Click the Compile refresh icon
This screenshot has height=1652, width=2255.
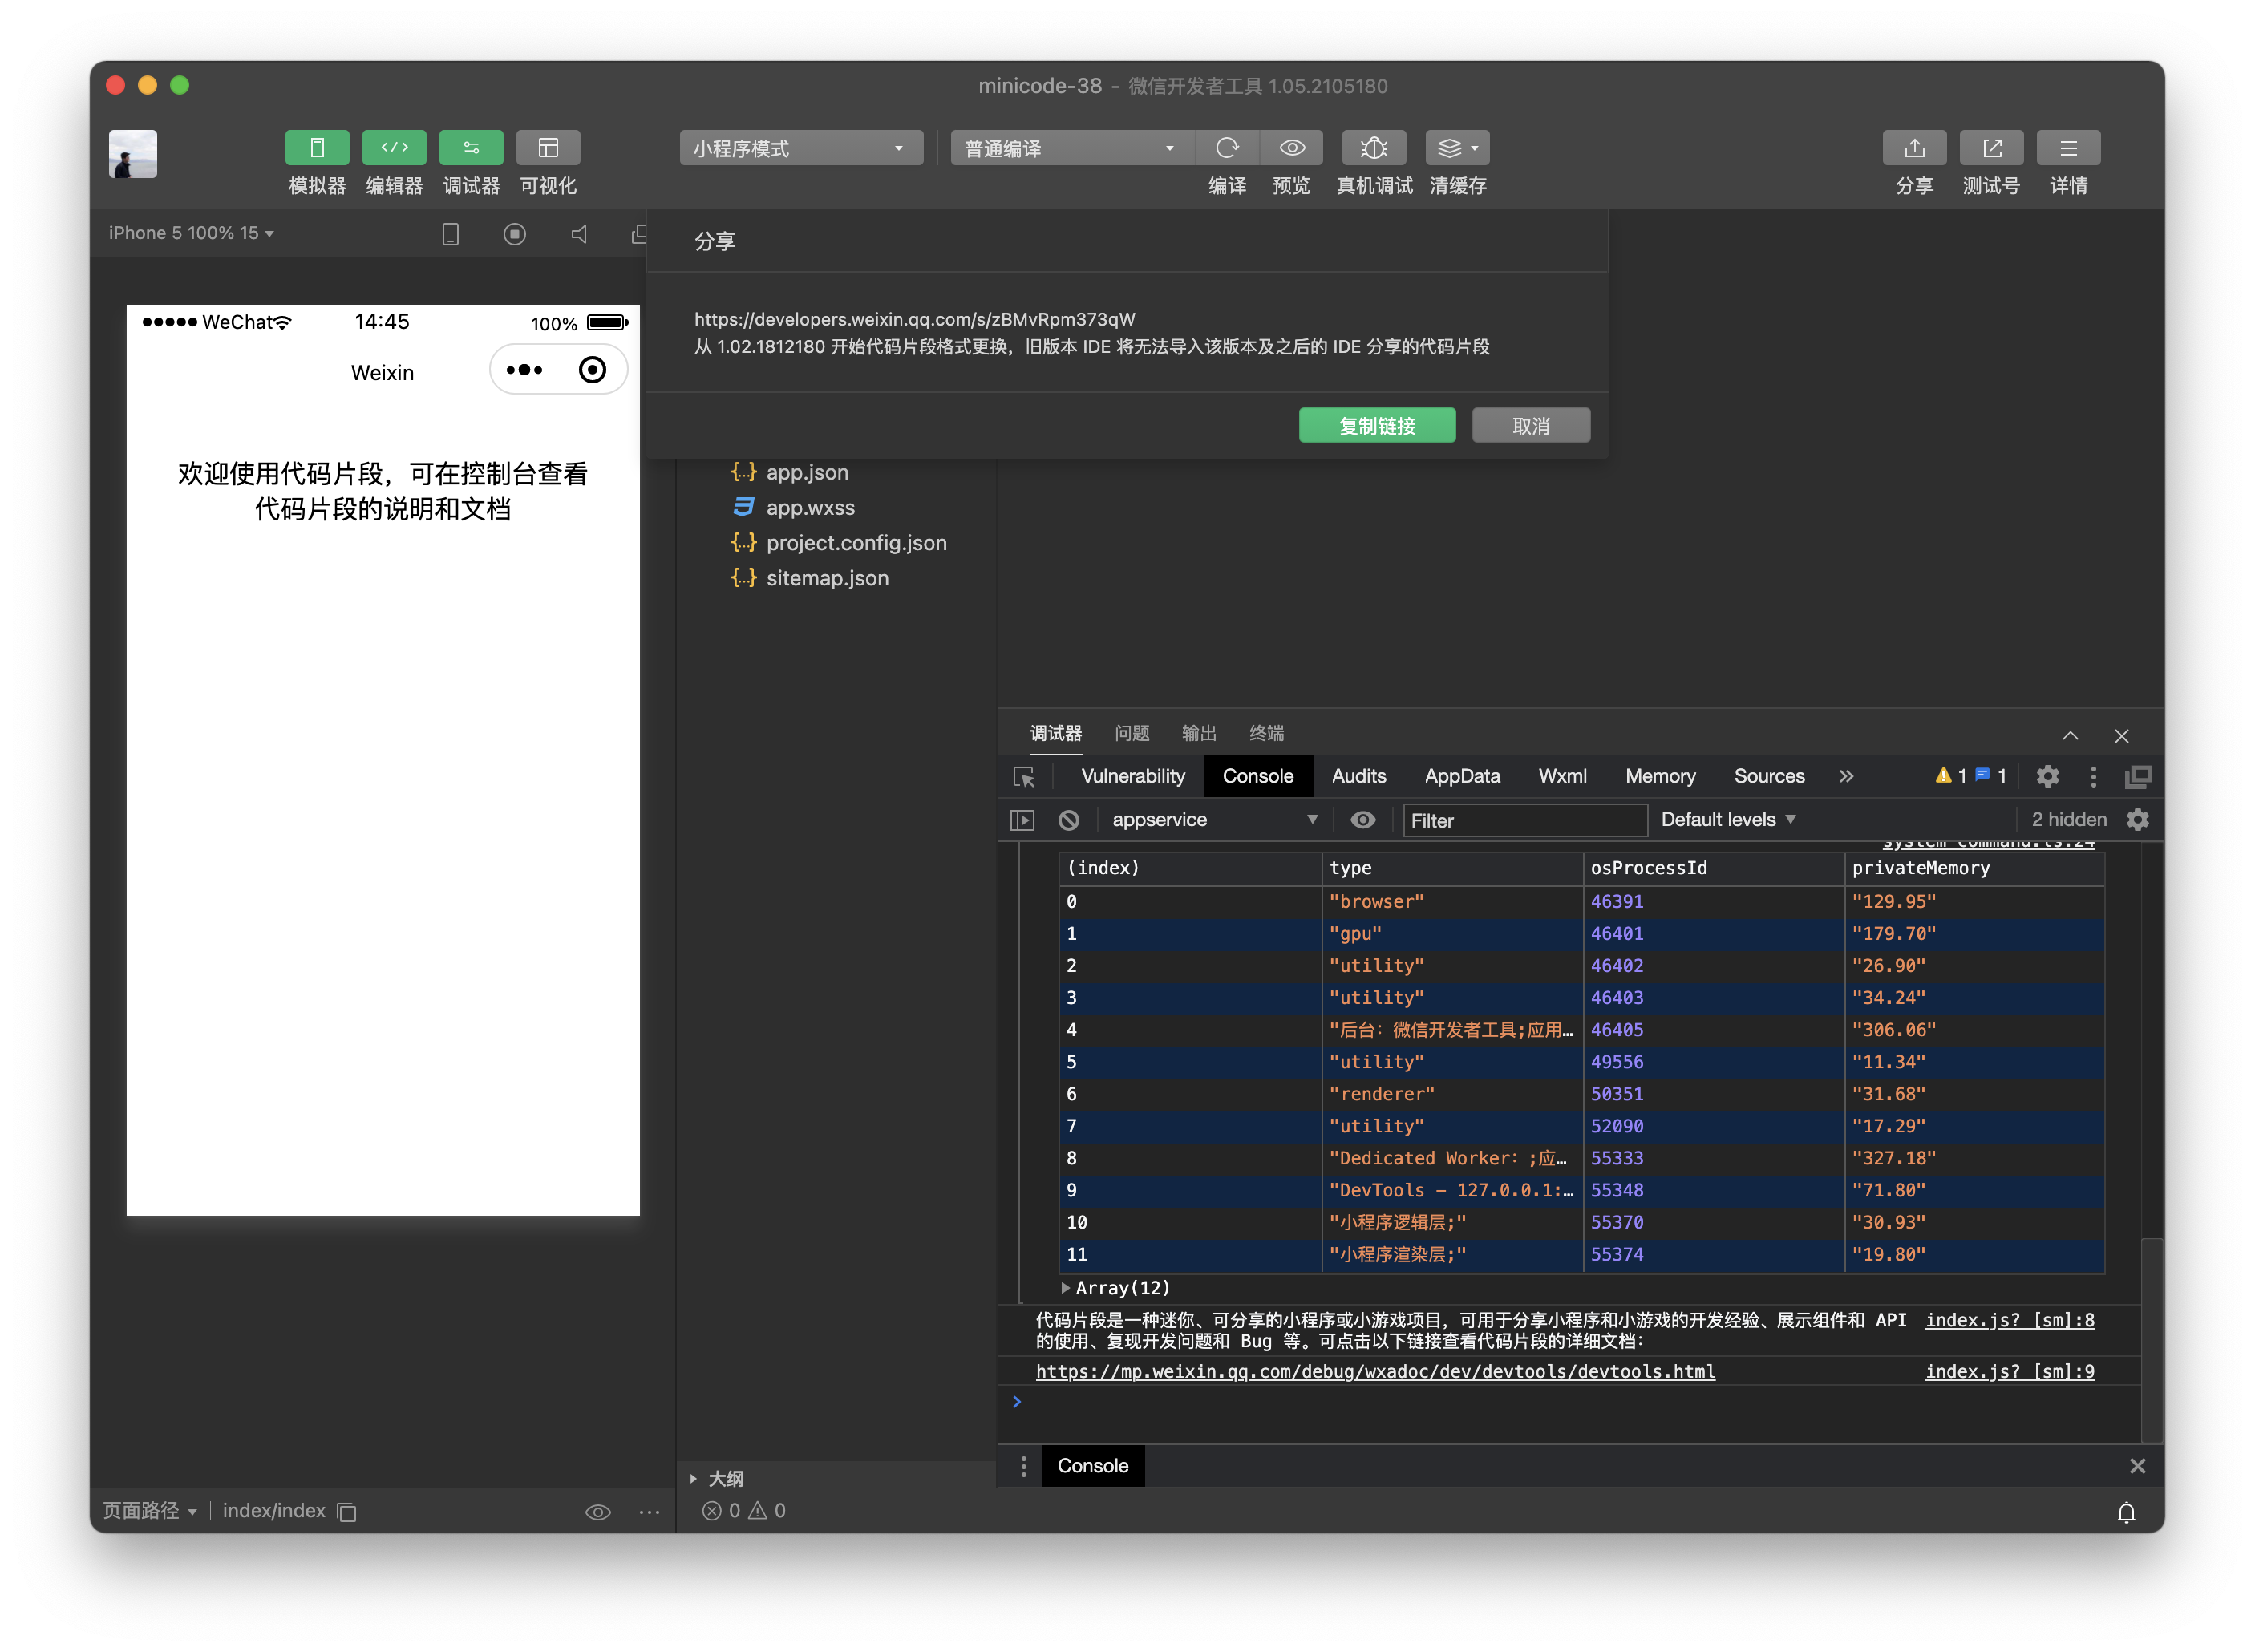tap(1227, 148)
